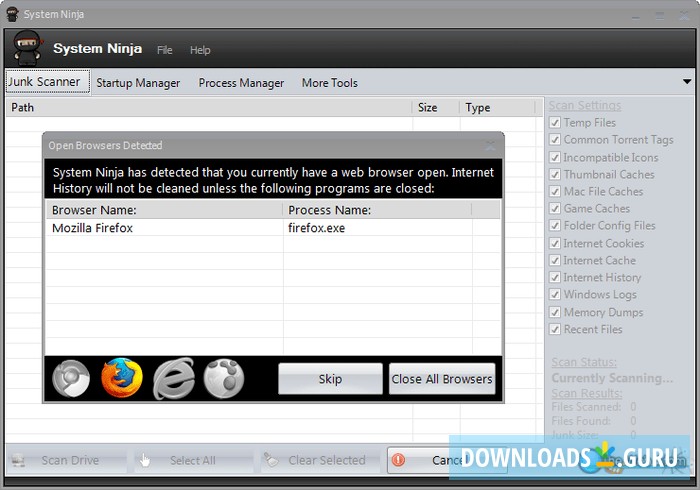The width and height of the screenshot is (700, 490).
Task: Click the Files Scanned value
Action: coord(633,407)
